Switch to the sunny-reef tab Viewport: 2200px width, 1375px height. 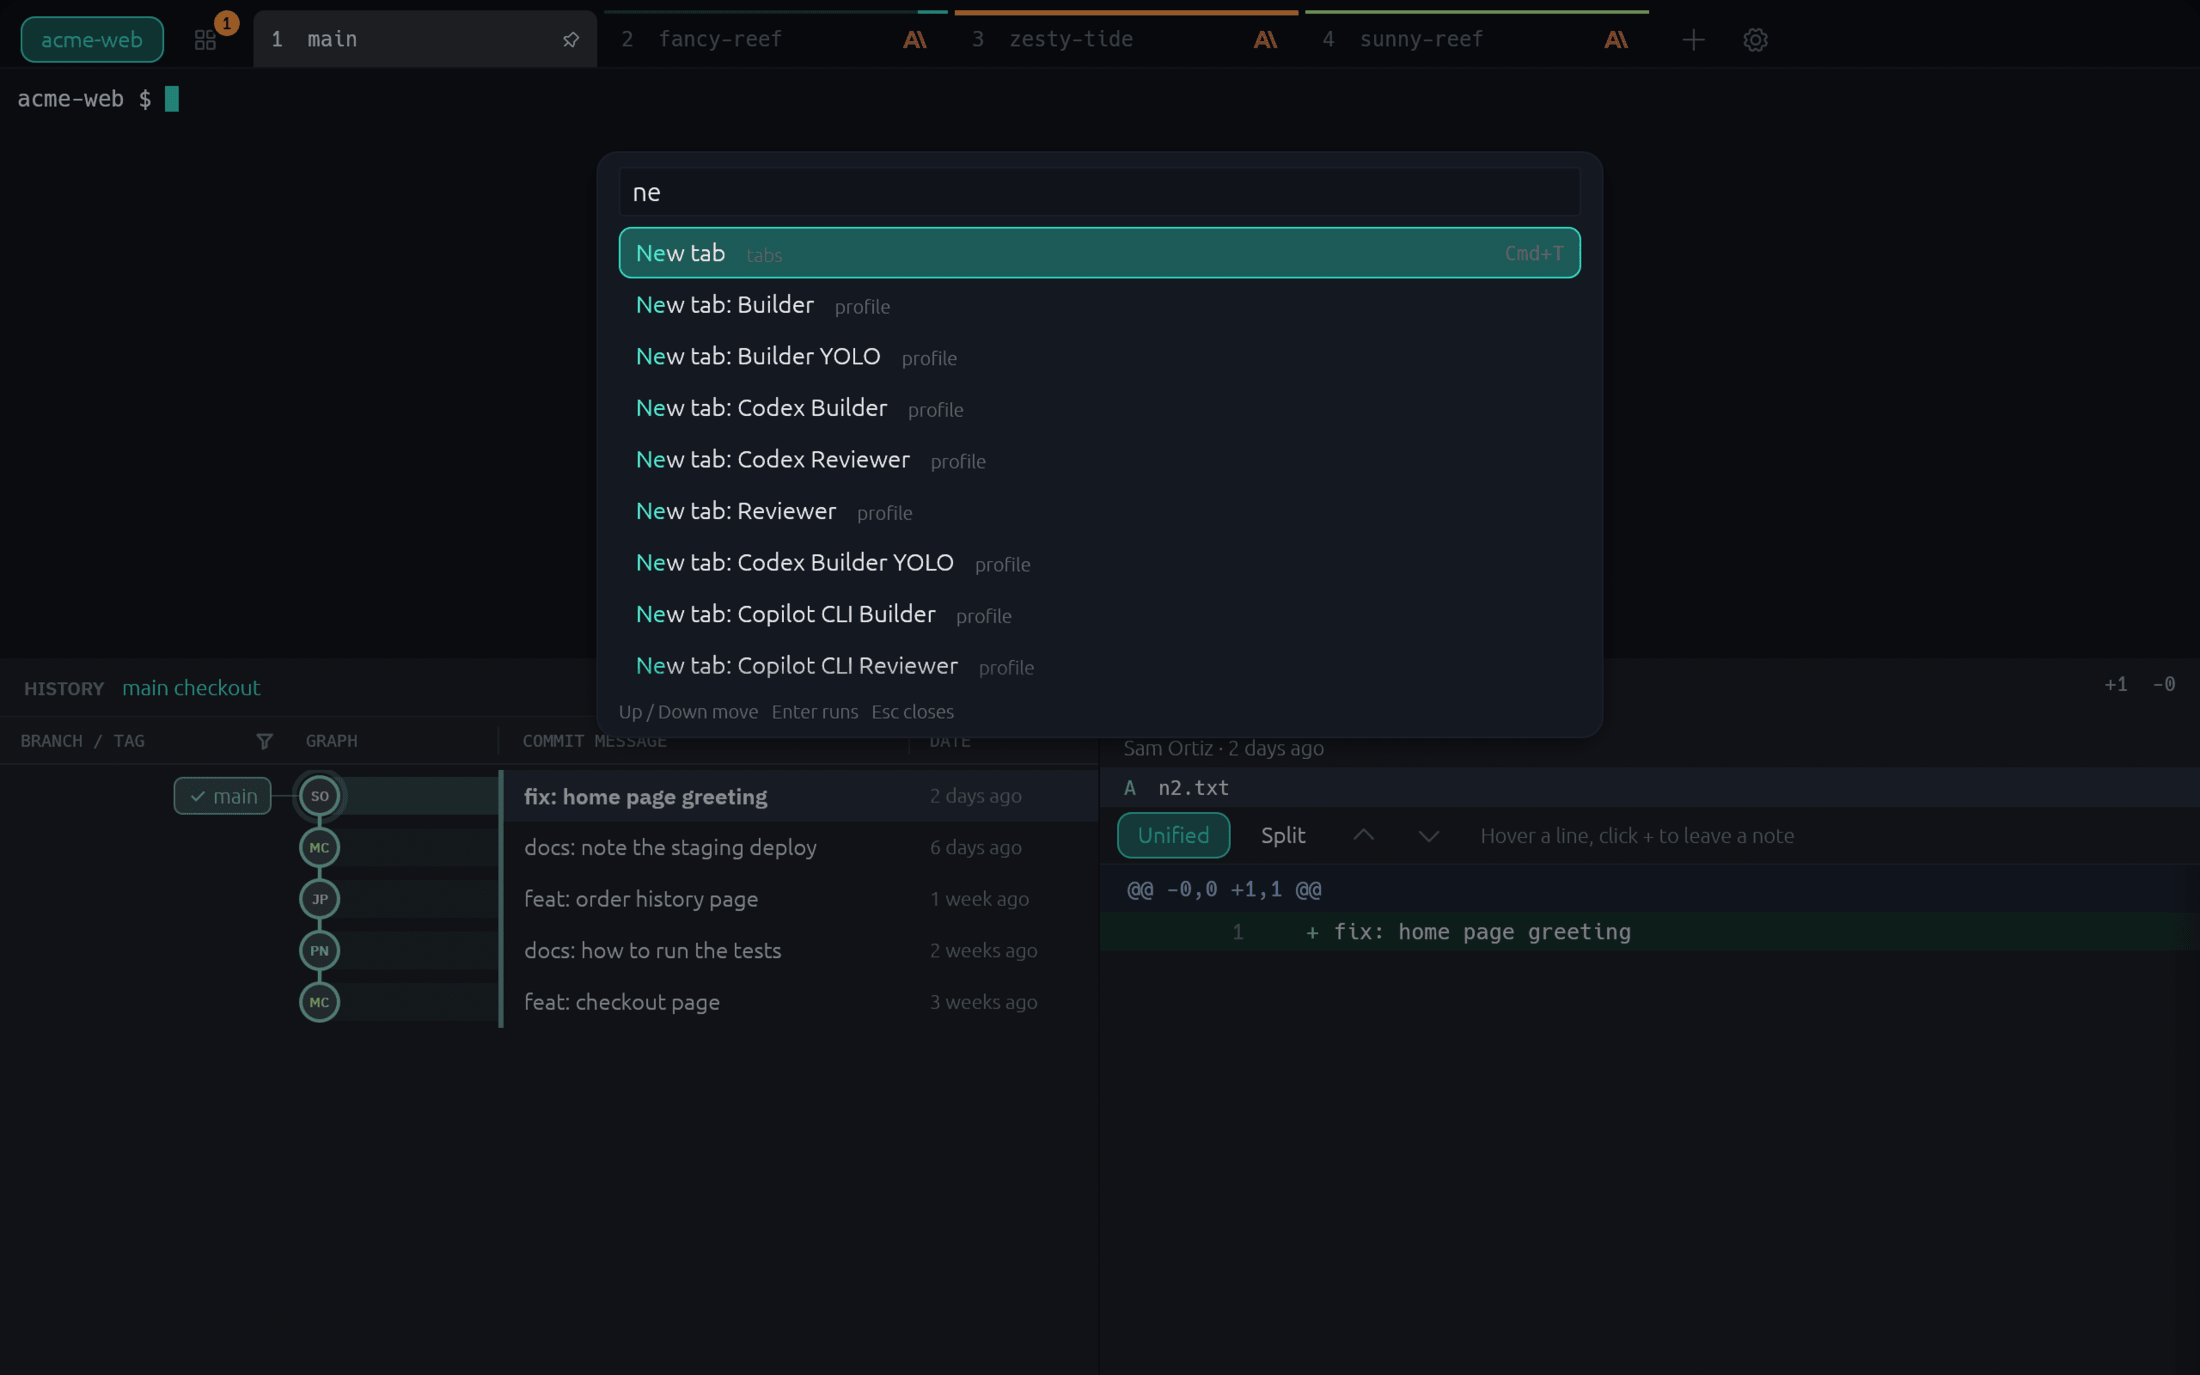tap(1477, 40)
